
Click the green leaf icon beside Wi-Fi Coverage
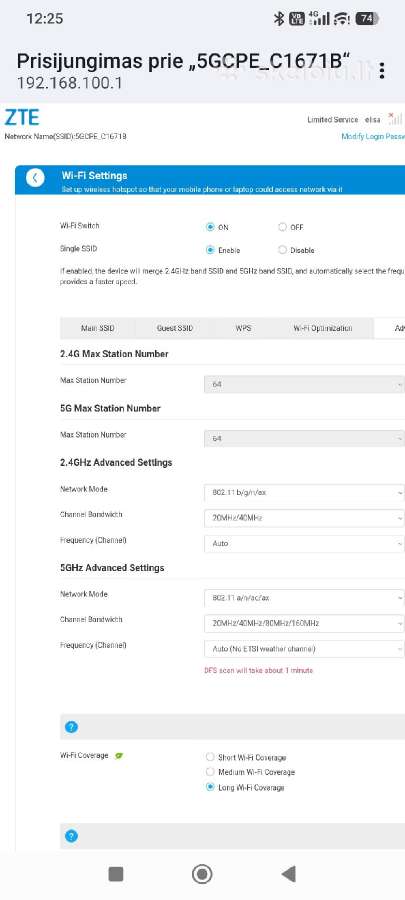coord(119,755)
